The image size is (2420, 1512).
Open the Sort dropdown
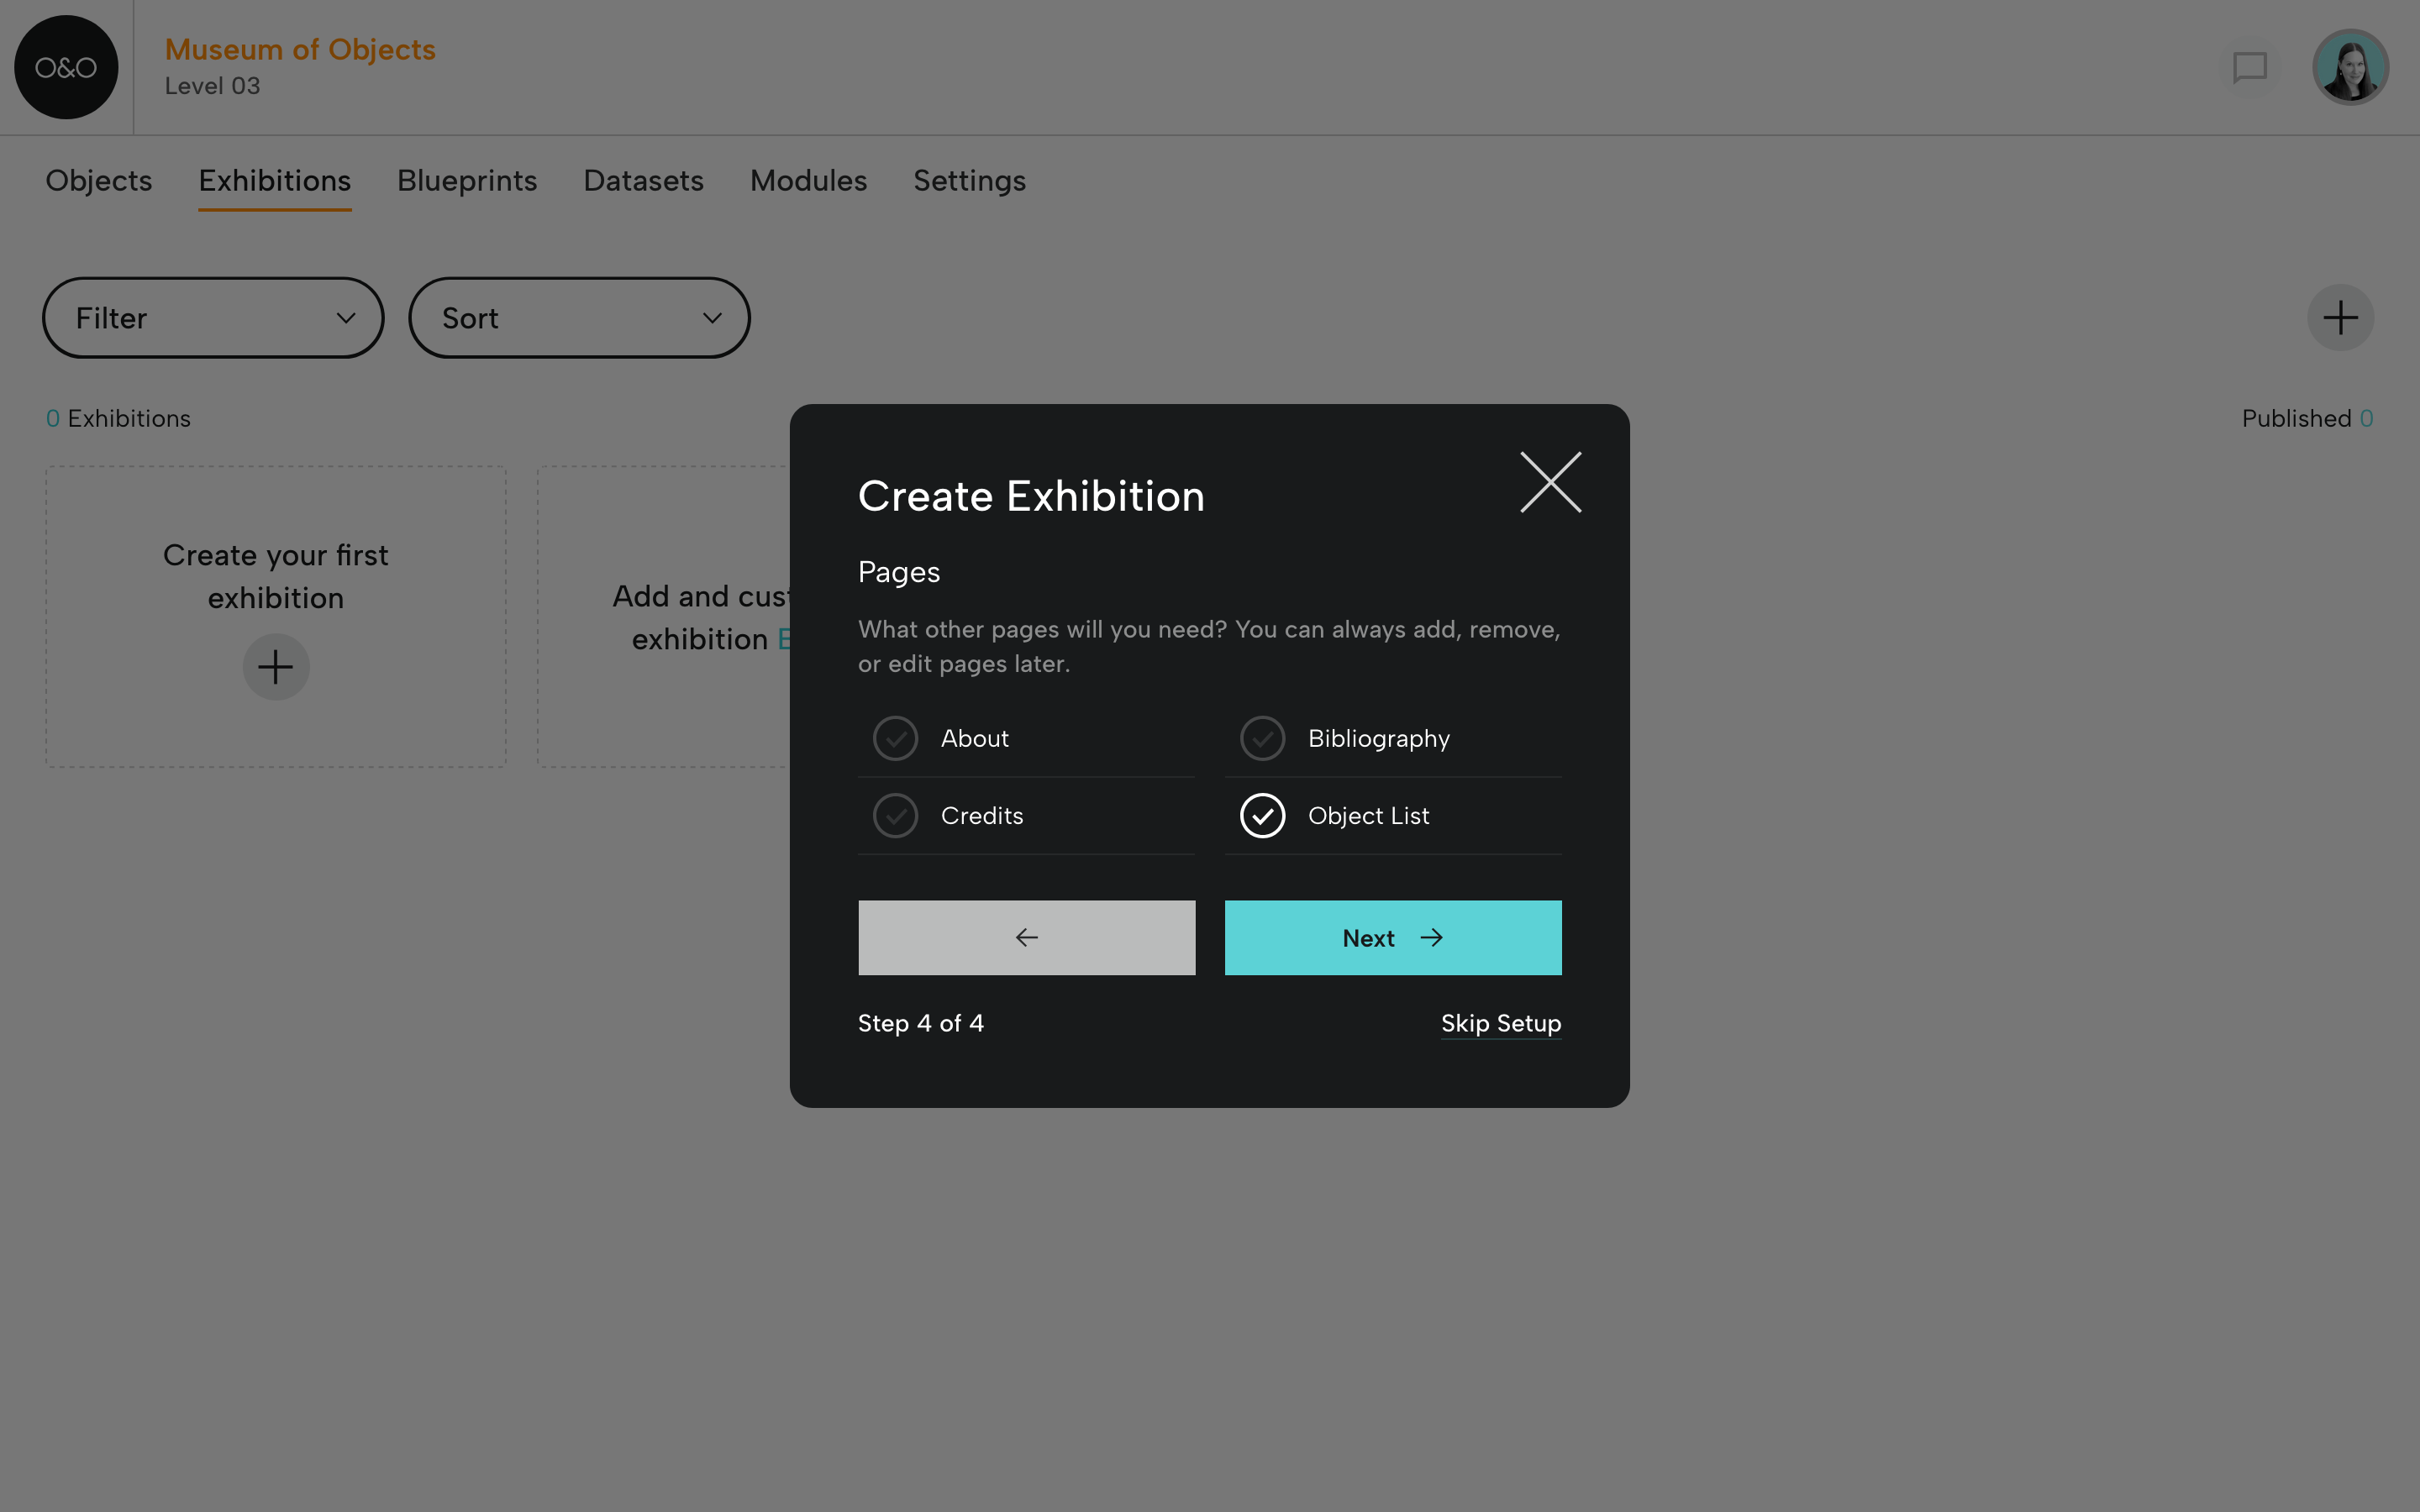pyautogui.click(x=579, y=318)
